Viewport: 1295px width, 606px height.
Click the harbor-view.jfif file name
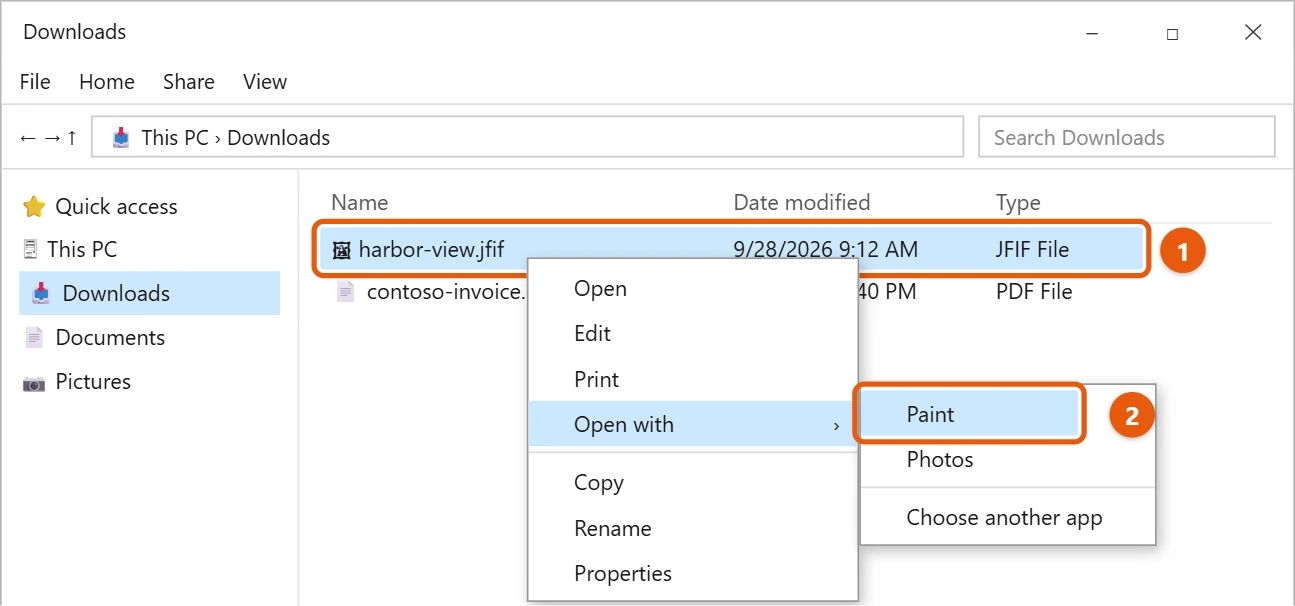pos(432,250)
